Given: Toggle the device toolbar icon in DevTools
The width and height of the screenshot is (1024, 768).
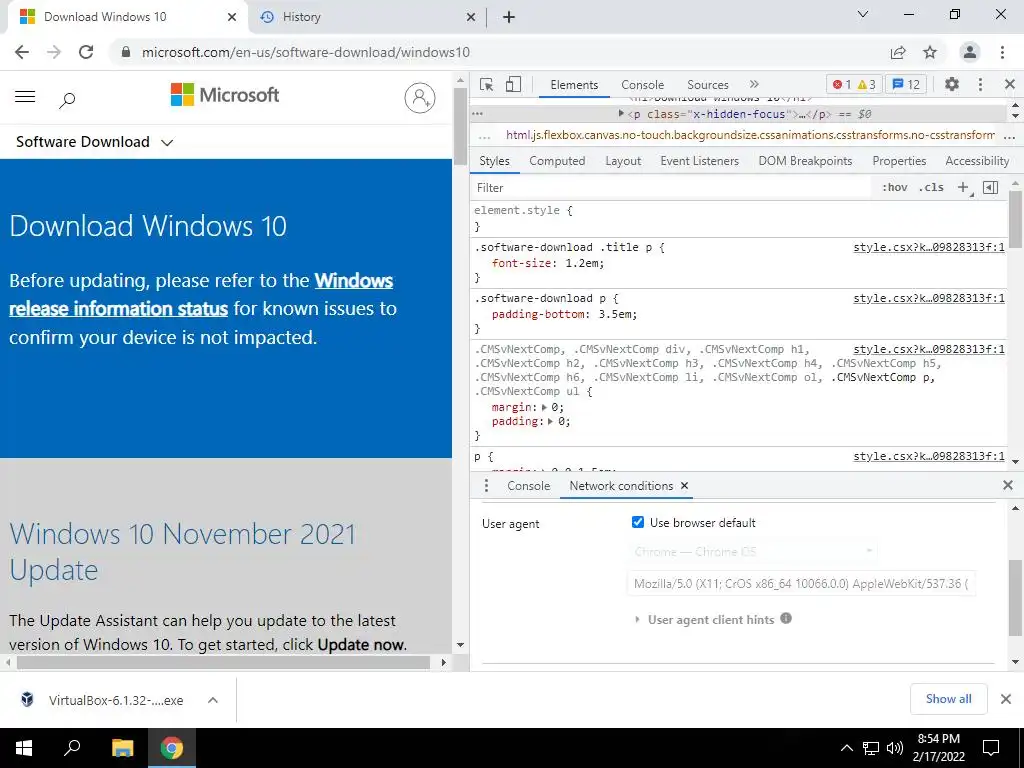Looking at the screenshot, I should point(513,84).
